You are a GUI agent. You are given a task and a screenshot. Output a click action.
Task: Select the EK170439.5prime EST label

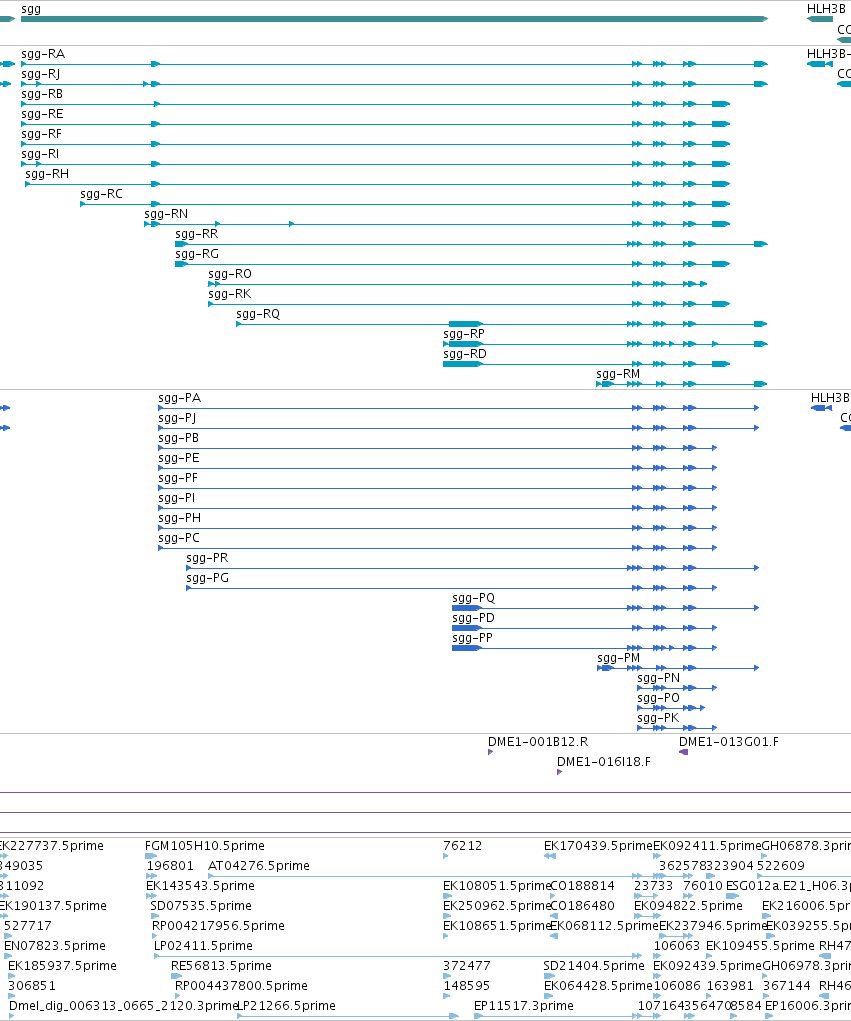598,846
